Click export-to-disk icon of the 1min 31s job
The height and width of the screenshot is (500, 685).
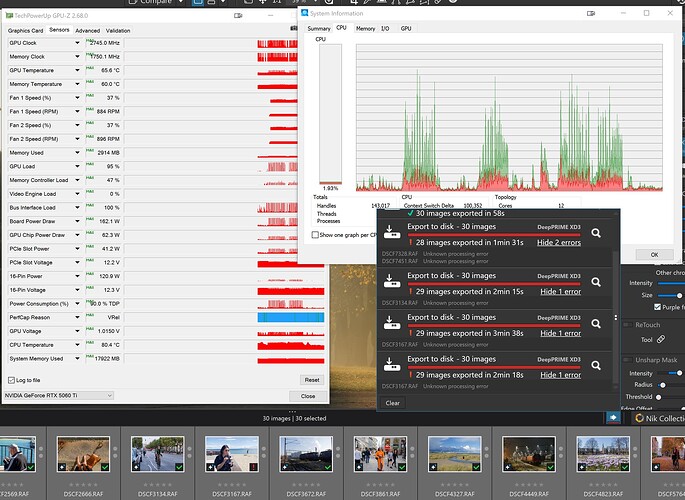(x=390, y=233)
